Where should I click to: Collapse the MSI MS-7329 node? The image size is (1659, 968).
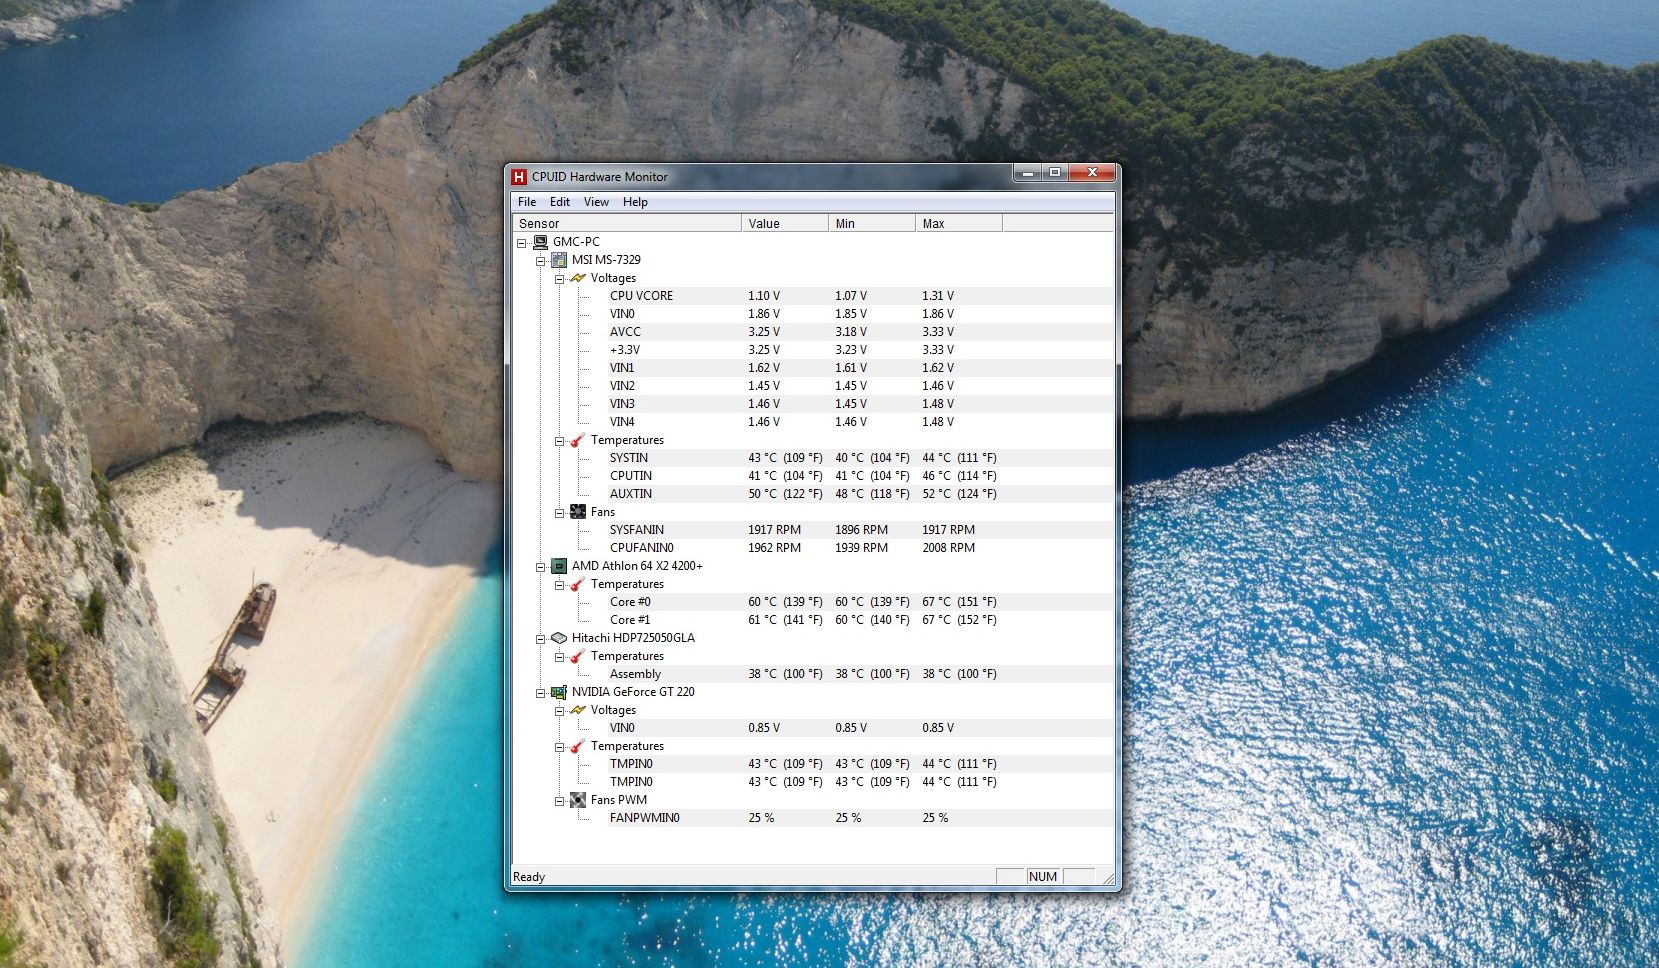(541, 261)
